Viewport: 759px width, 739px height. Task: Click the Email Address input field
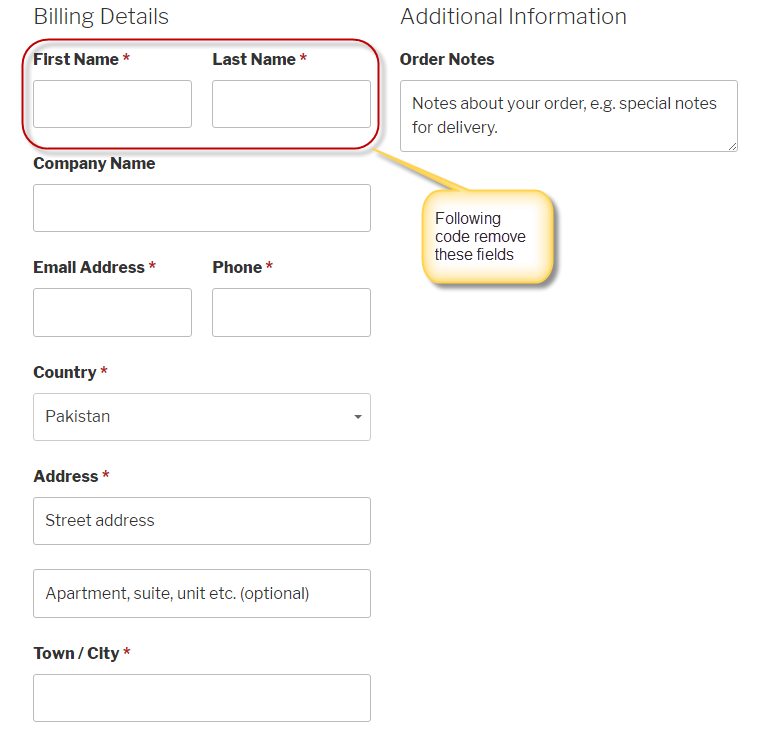[112, 312]
